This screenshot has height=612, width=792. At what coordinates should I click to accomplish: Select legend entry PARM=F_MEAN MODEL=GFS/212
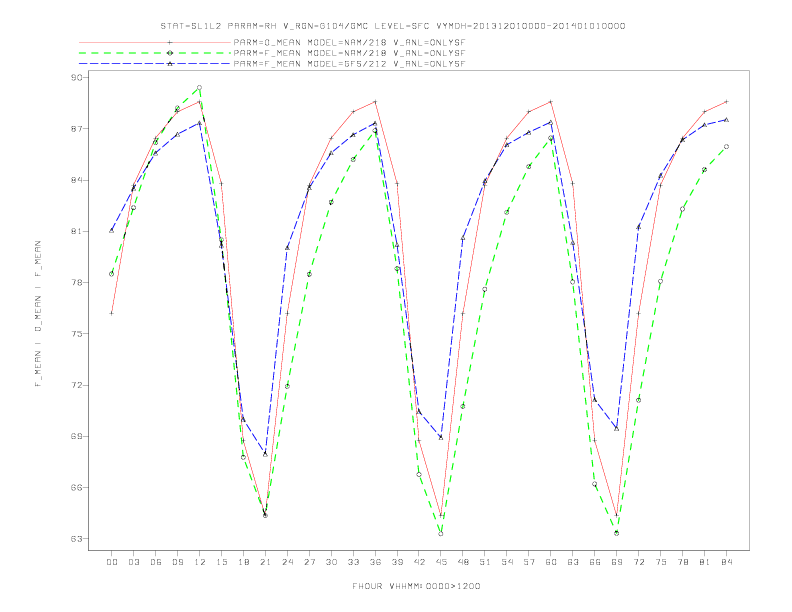tap(349, 64)
